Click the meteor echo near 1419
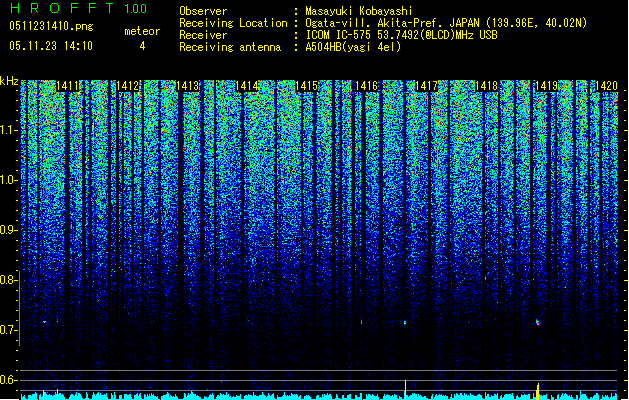Screen dimensions: 629x400 tap(538, 322)
